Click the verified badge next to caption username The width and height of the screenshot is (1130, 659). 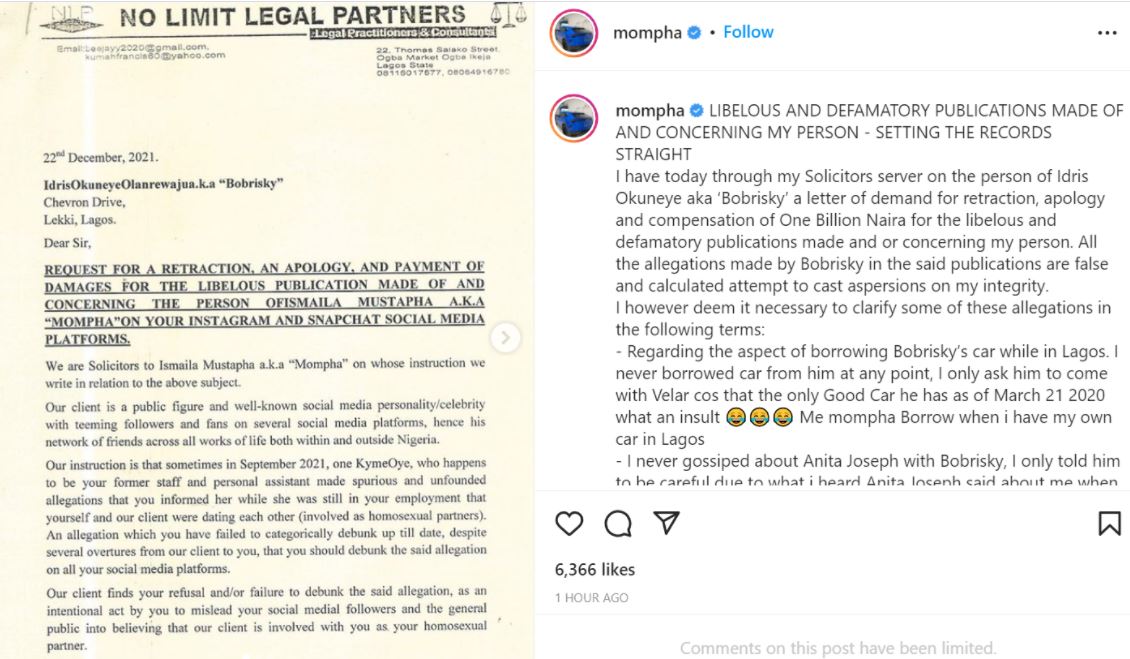pos(697,110)
